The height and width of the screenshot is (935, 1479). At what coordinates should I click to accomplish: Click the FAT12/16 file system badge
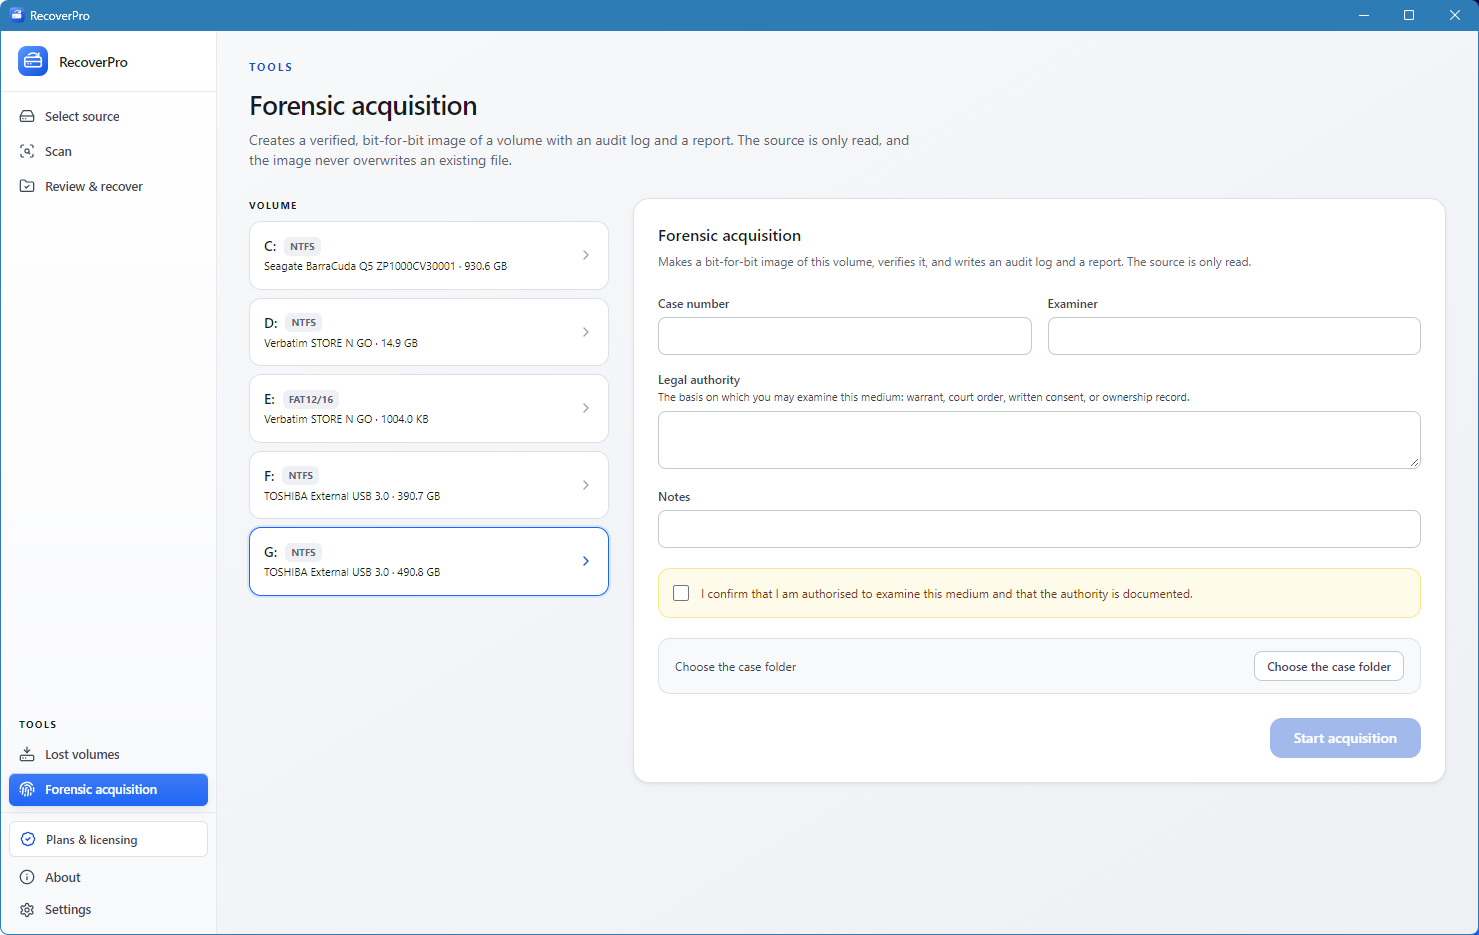coord(311,399)
